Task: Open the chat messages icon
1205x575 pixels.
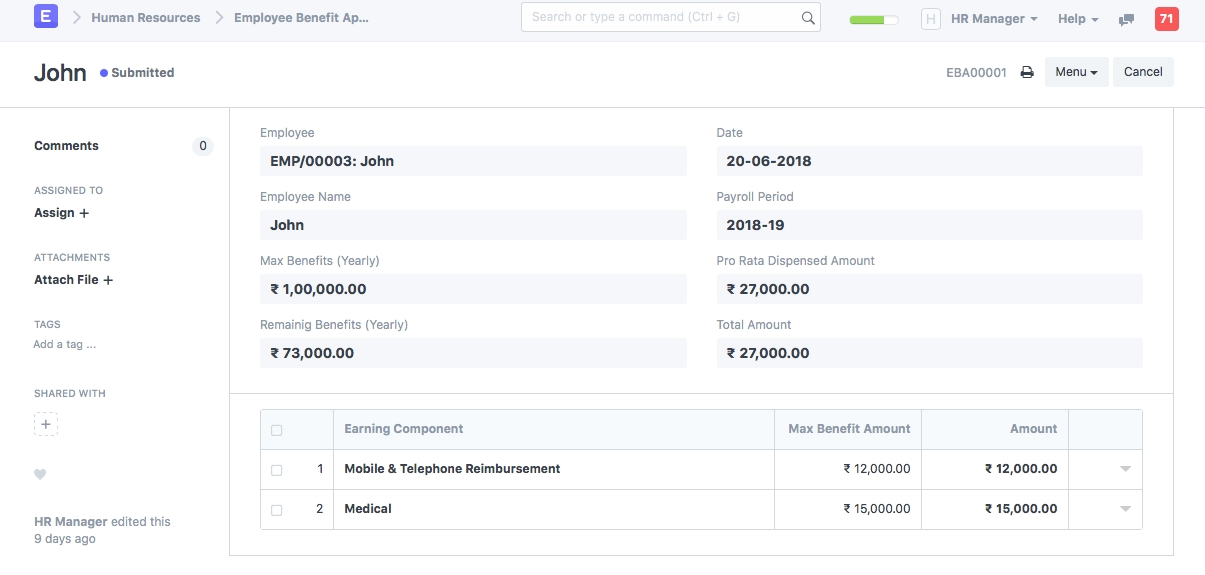Action: coord(1126,19)
